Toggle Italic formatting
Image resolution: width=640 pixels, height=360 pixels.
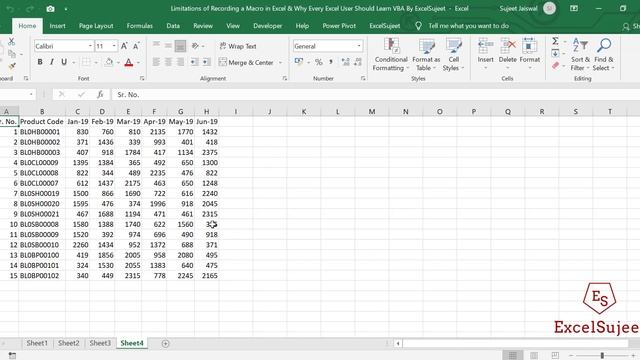(52, 62)
